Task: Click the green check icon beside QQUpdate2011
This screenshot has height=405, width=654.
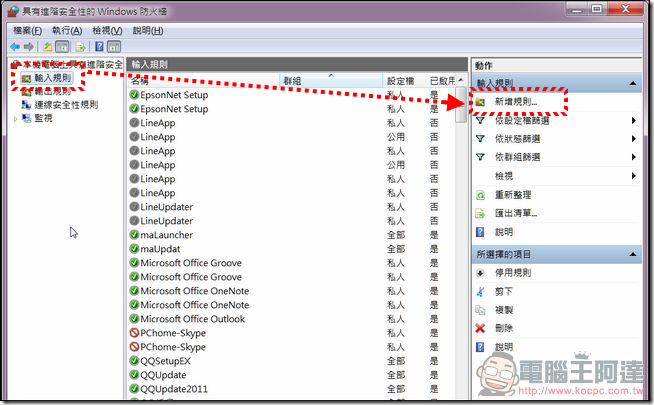Action: coord(134,389)
